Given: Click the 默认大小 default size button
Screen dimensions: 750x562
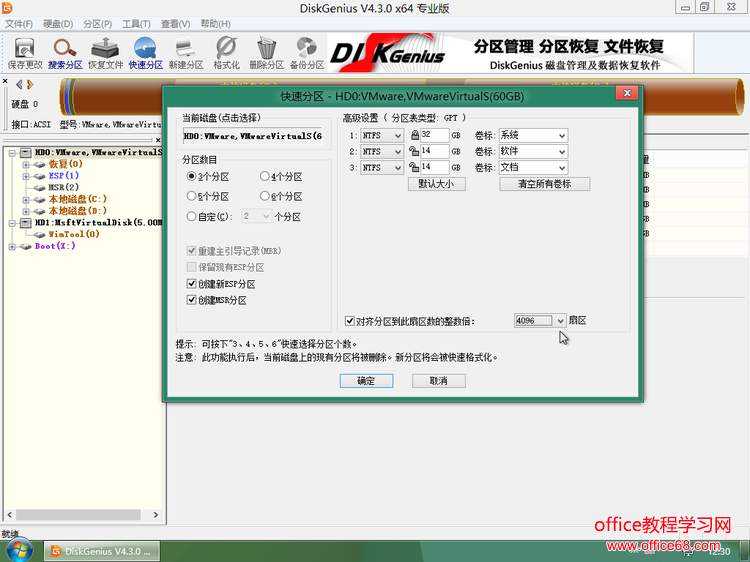Looking at the screenshot, I should (x=437, y=184).
